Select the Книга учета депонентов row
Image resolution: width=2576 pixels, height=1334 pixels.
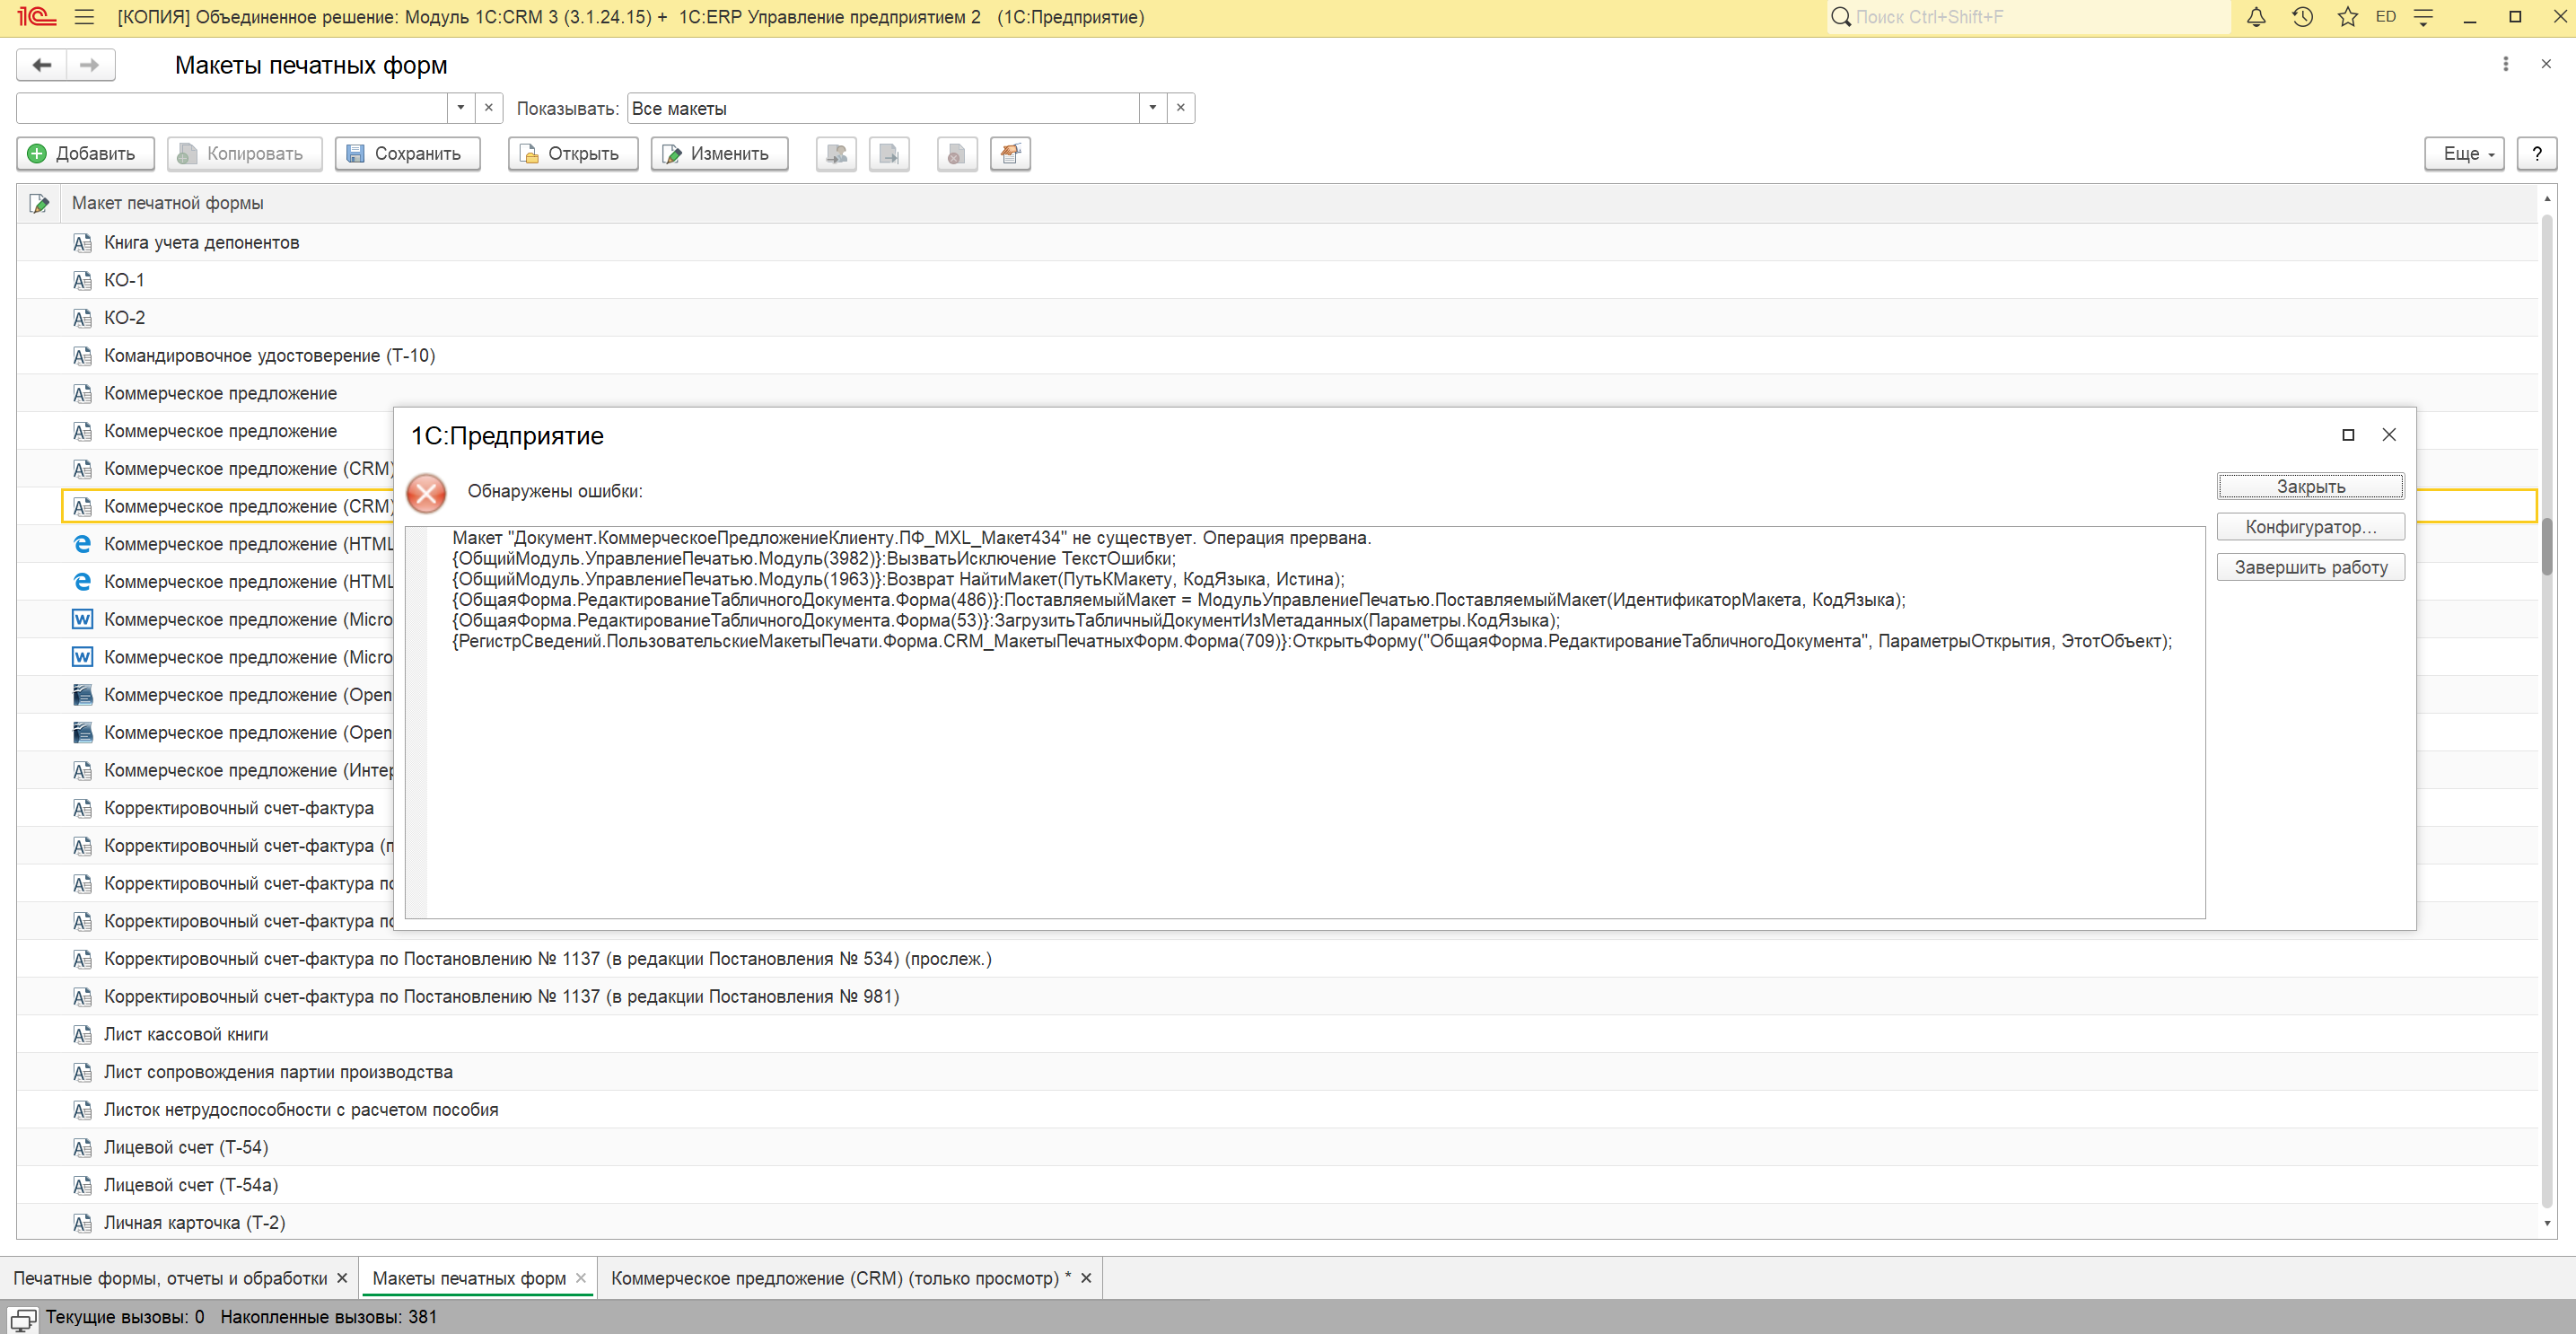(x=1277, y=243)
